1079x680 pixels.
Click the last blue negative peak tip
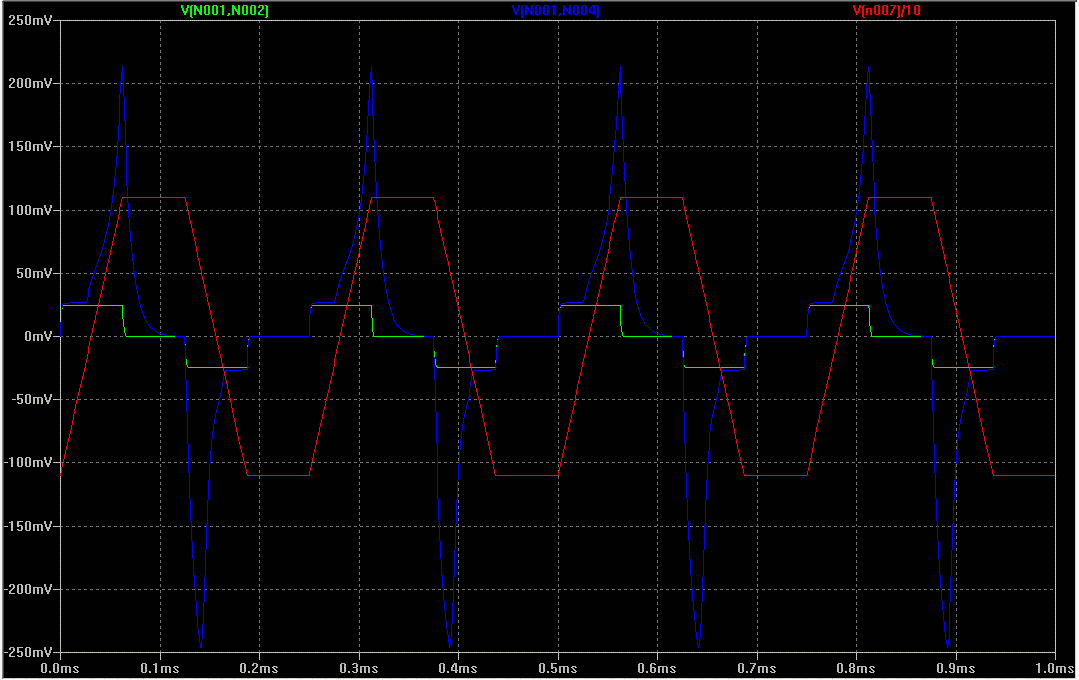(947, 645)
